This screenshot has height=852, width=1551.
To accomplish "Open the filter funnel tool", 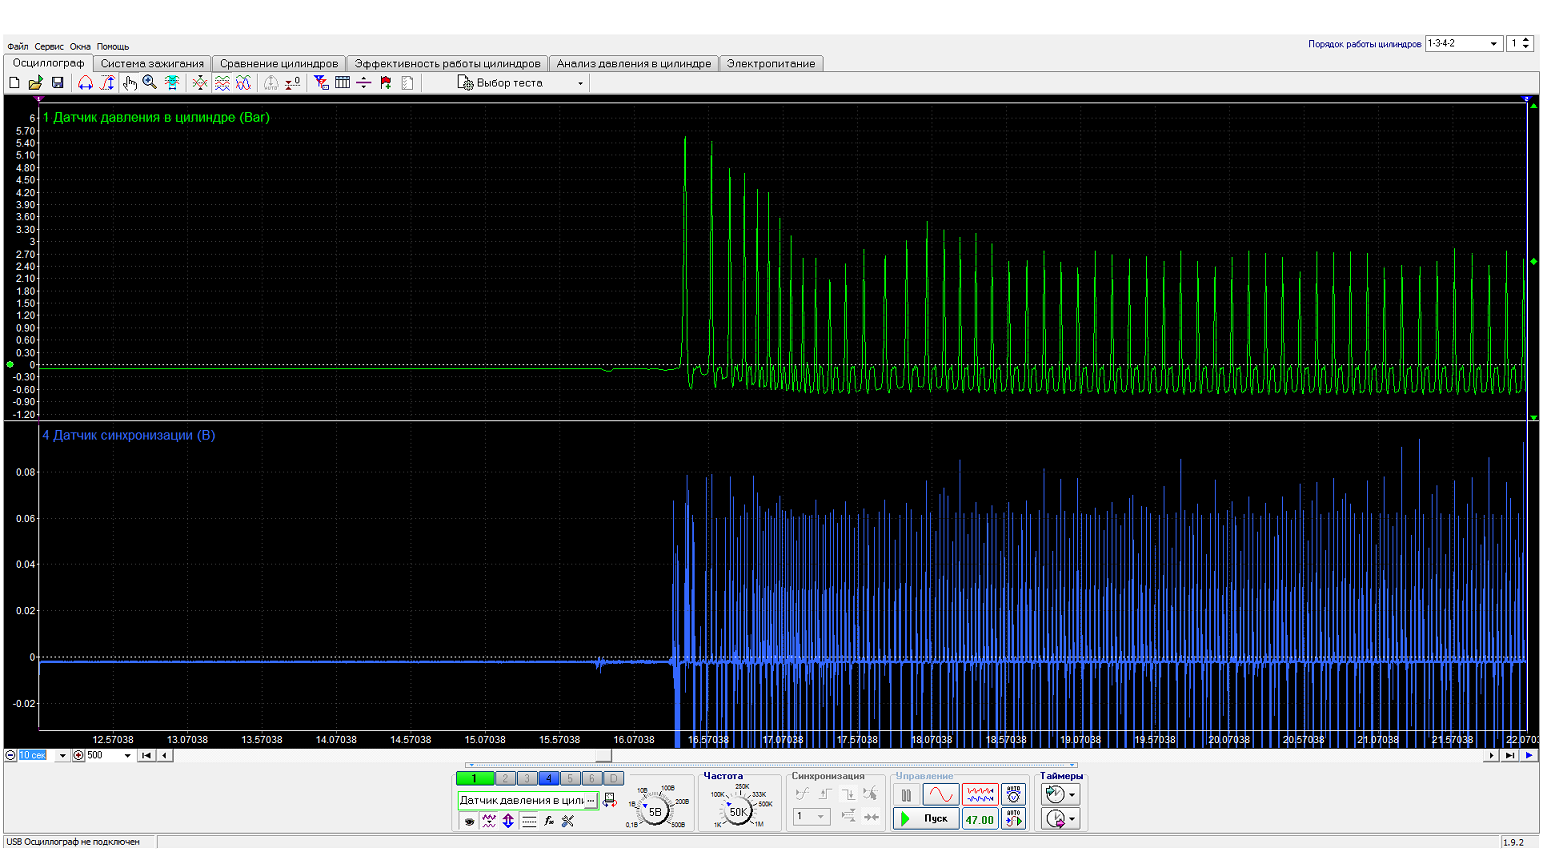I will (320, 83).
